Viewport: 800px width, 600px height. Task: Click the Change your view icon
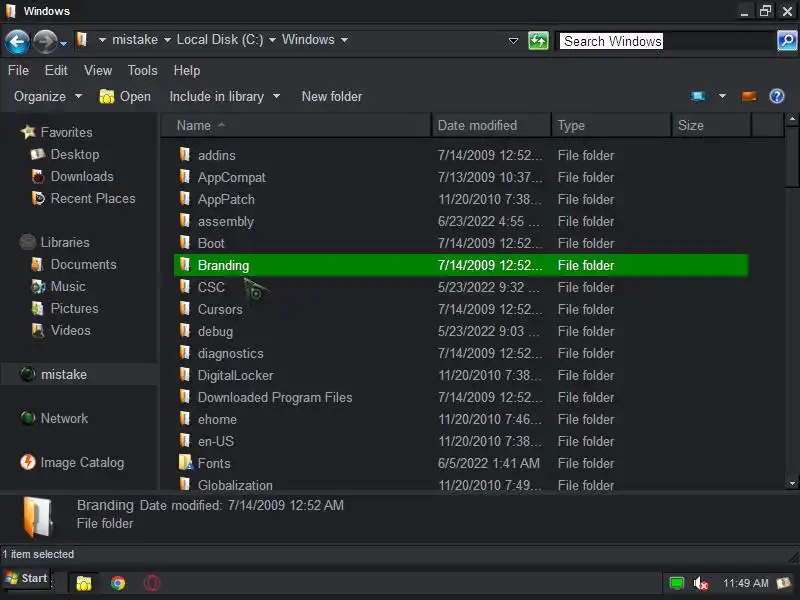pos(698,96)
